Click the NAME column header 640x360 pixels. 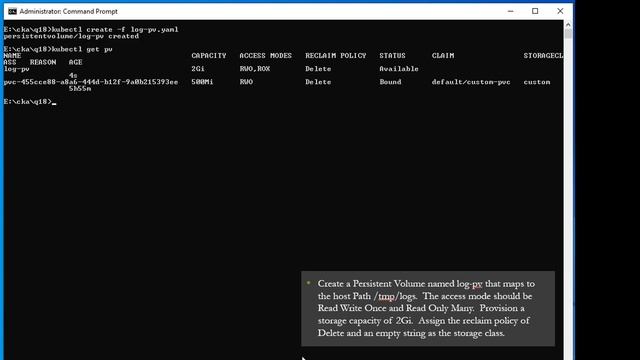pos(12,56)
